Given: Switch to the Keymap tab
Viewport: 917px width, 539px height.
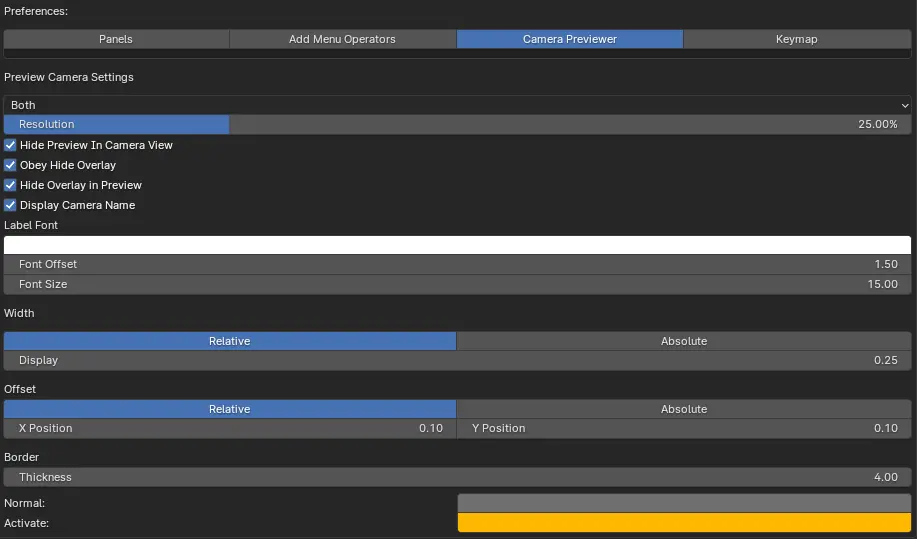Looking at the screenshot, I should [x=796, y=39].
